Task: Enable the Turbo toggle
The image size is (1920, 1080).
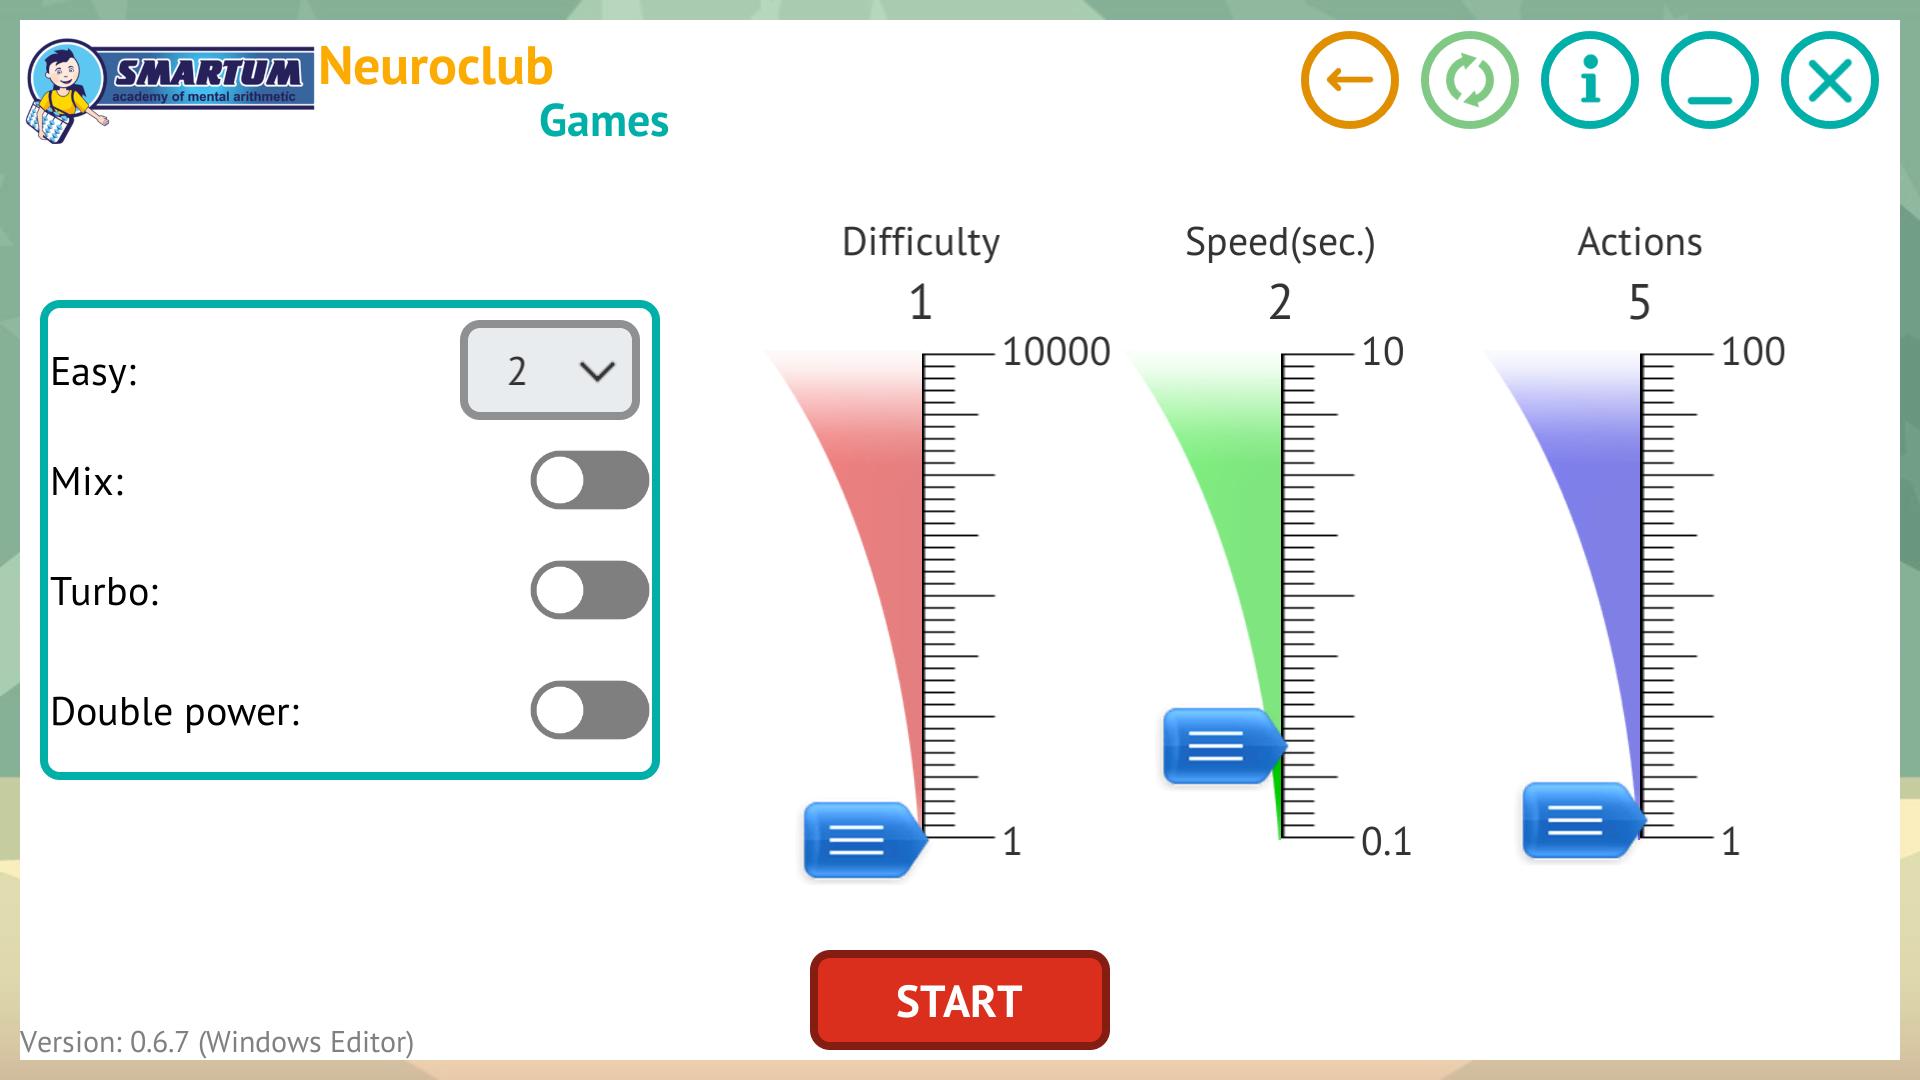Action: [x=588, y=591]
